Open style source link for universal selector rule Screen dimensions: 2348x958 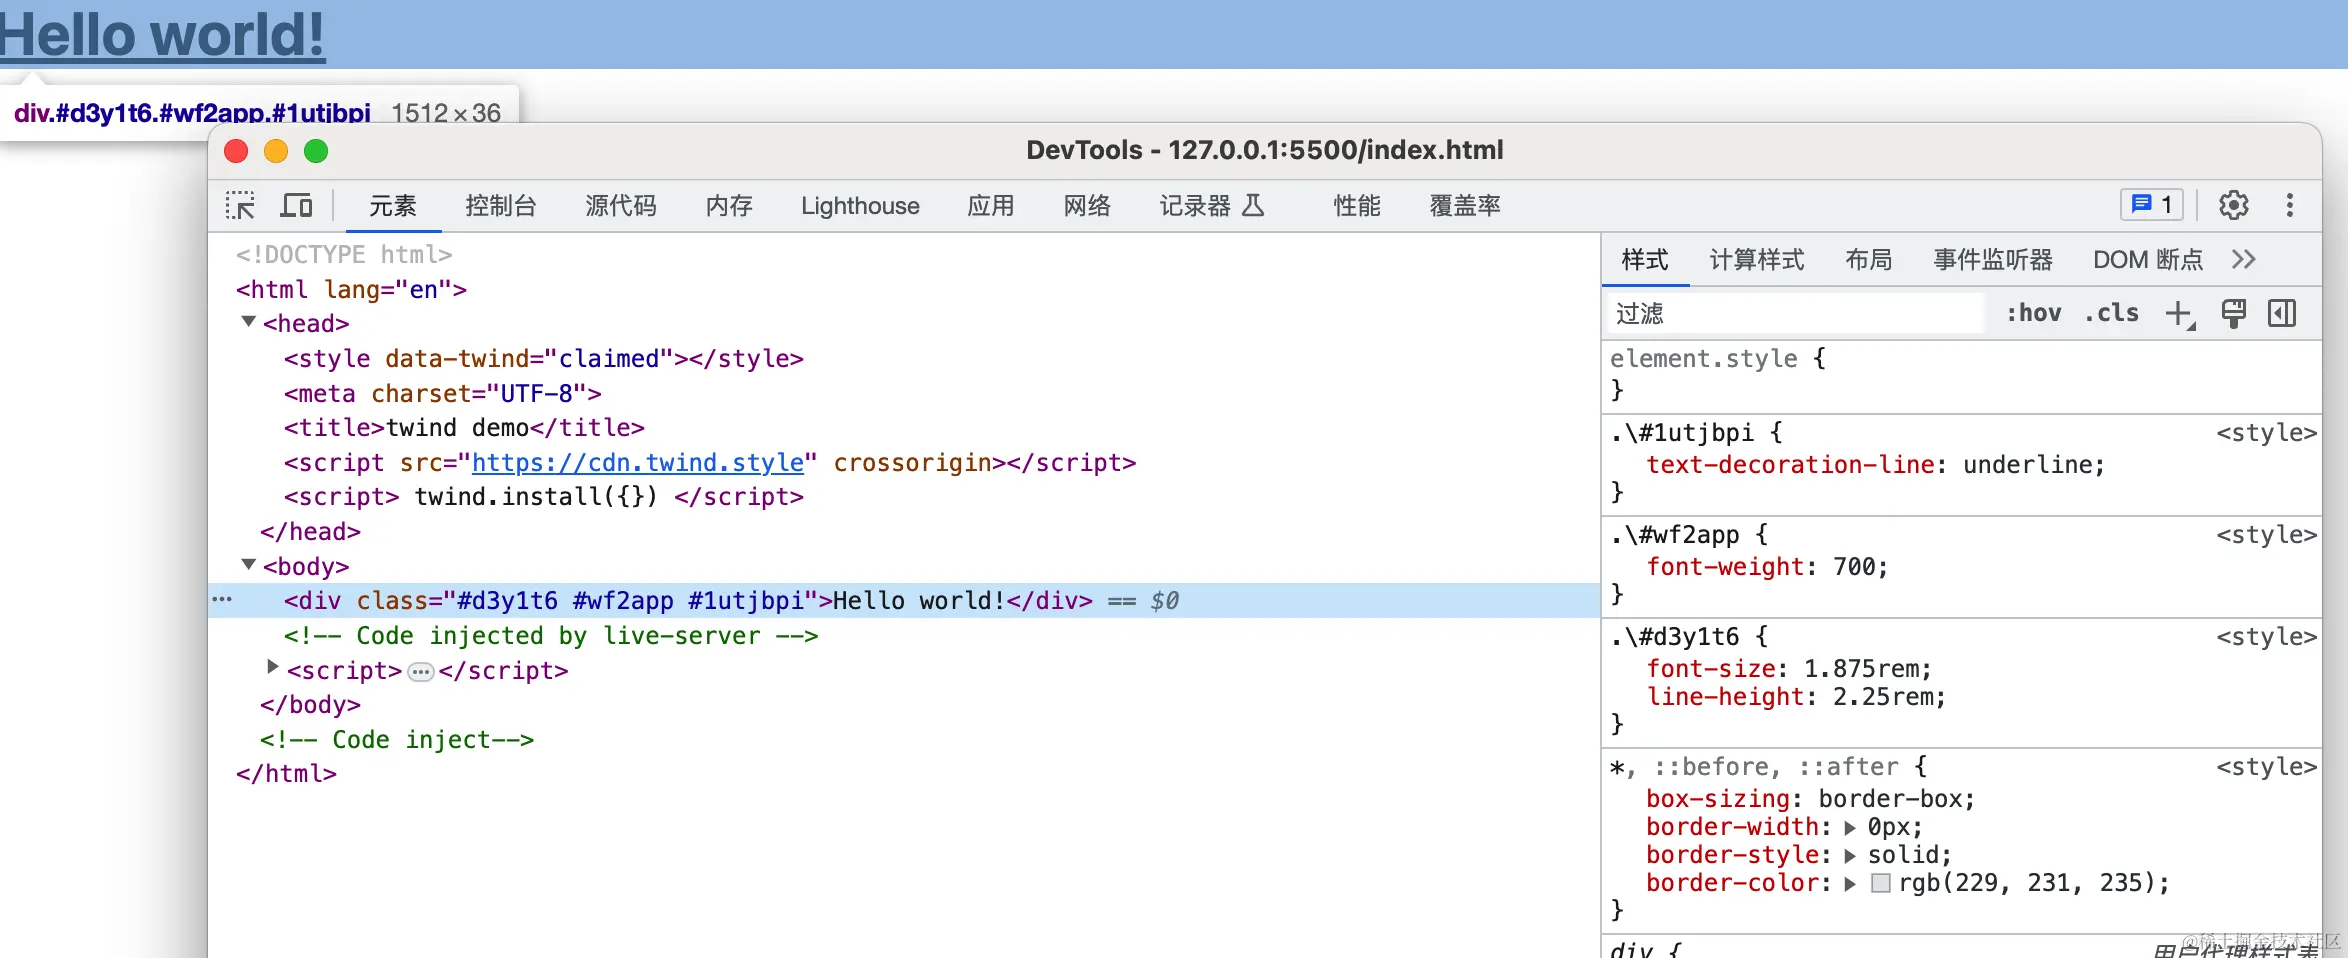coord(2266,767)
